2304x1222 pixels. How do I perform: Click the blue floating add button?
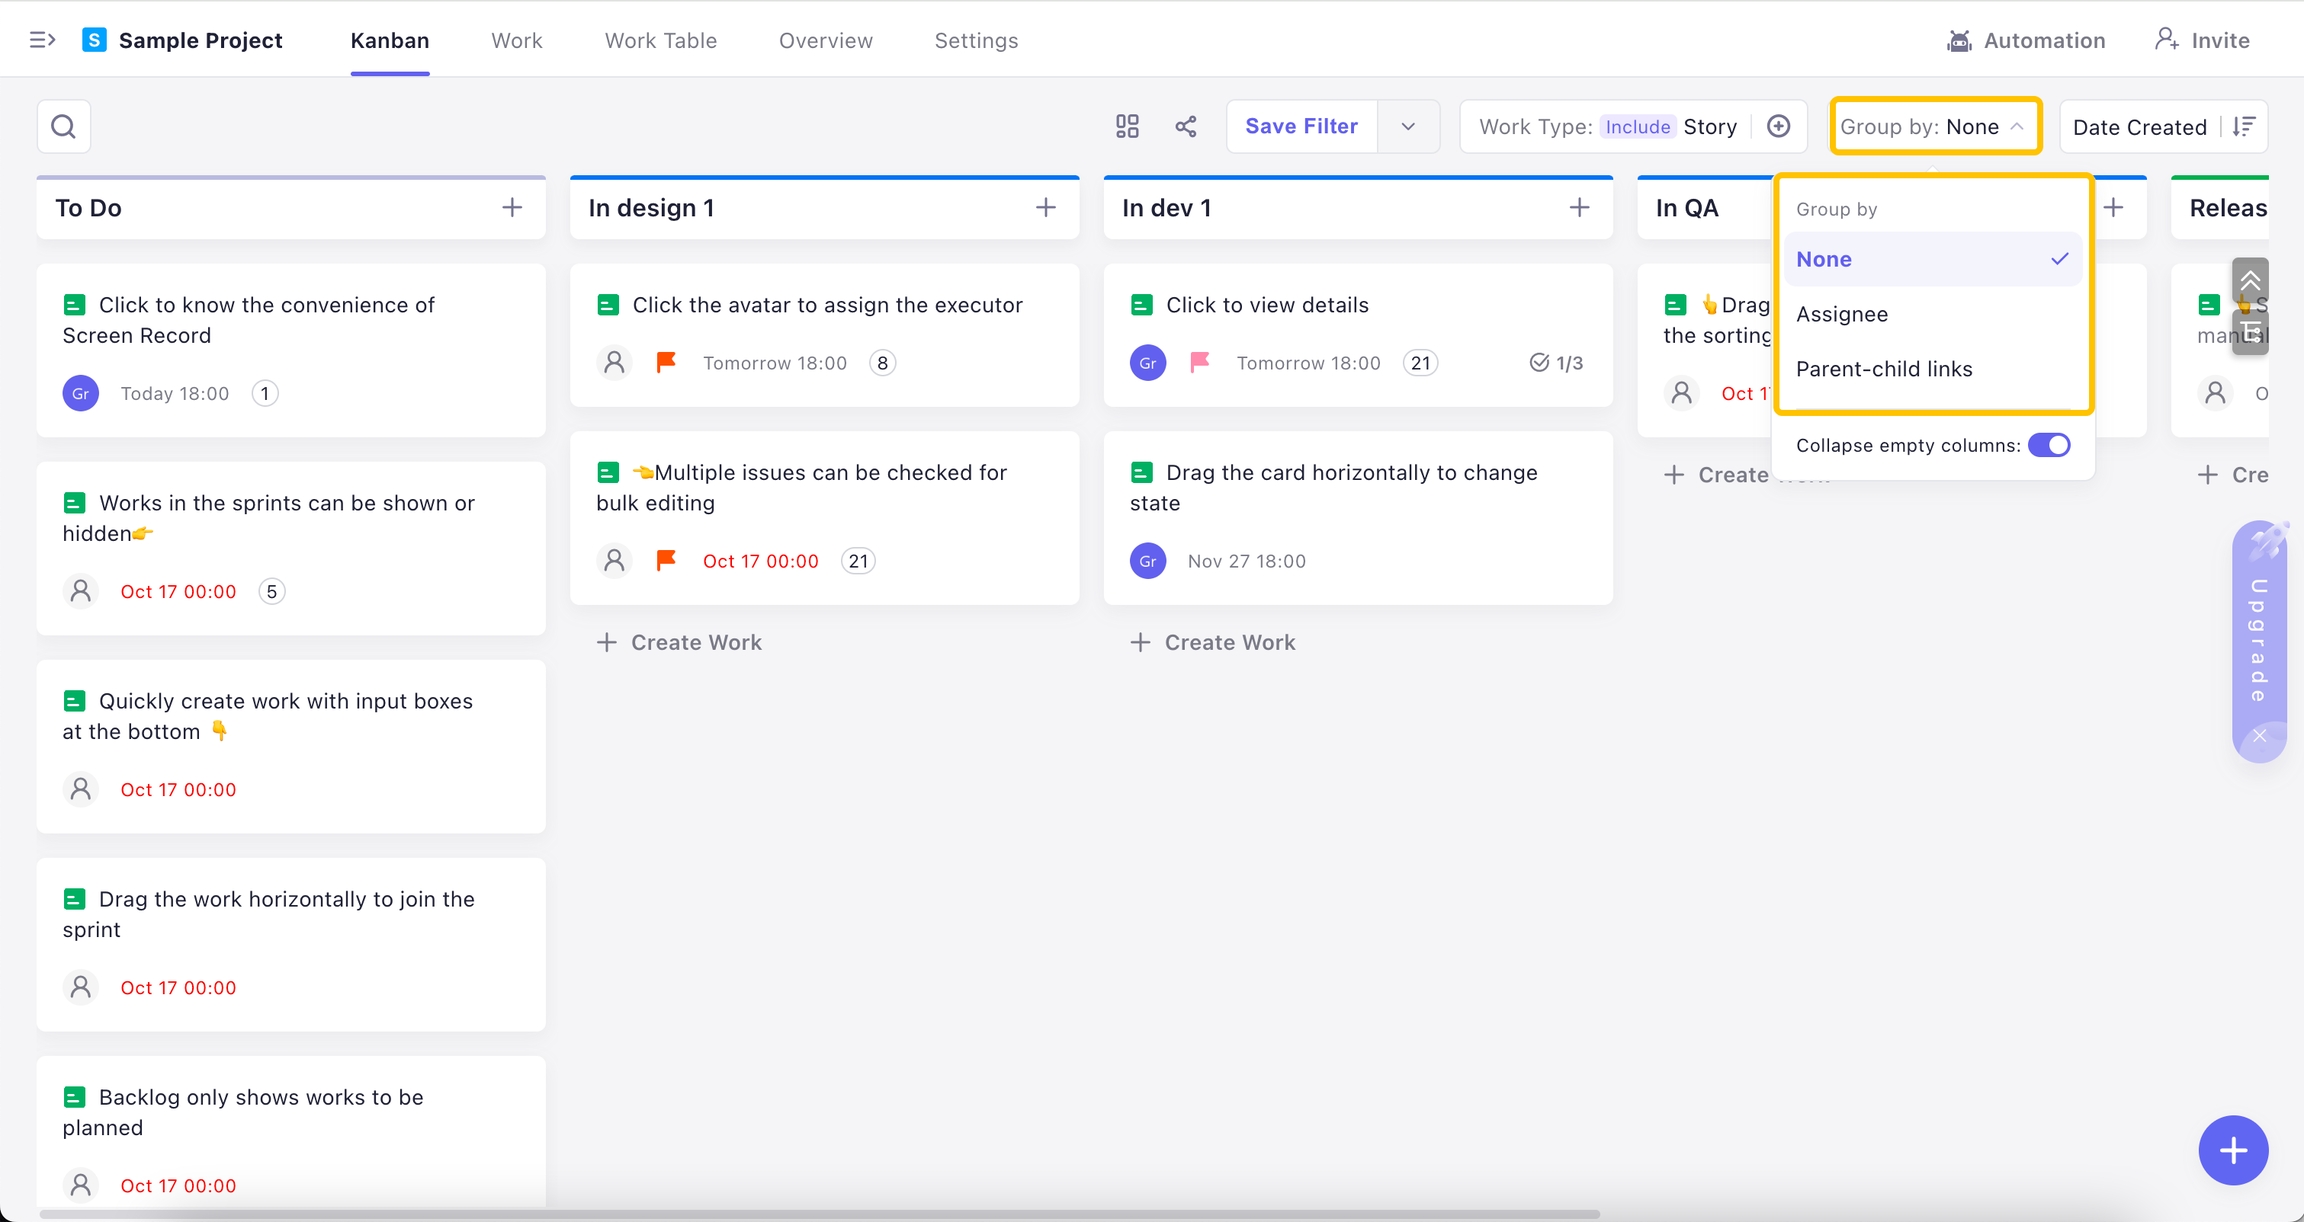[2232, 1150]
